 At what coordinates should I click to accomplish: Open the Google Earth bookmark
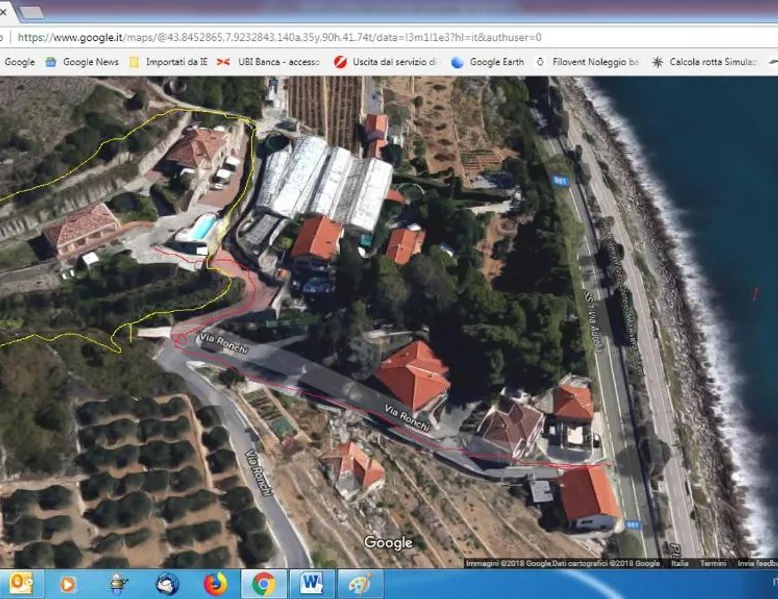(x=488, y=62)
